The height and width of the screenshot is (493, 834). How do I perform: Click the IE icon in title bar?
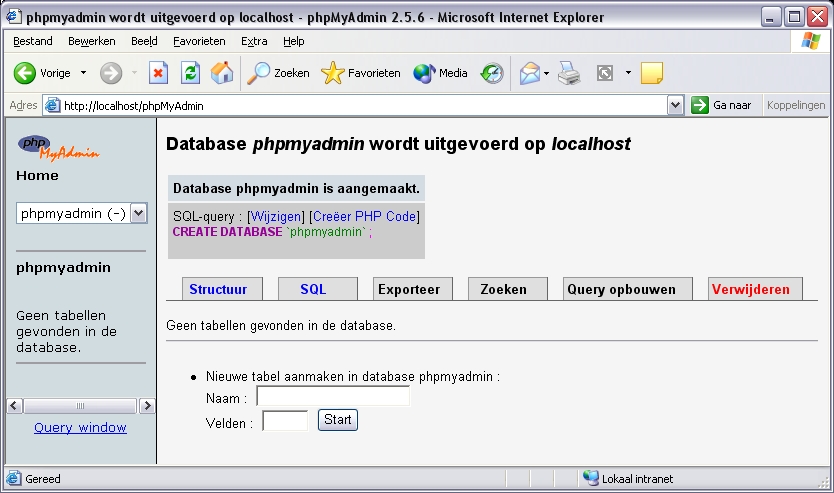click(x=14, y=17)
